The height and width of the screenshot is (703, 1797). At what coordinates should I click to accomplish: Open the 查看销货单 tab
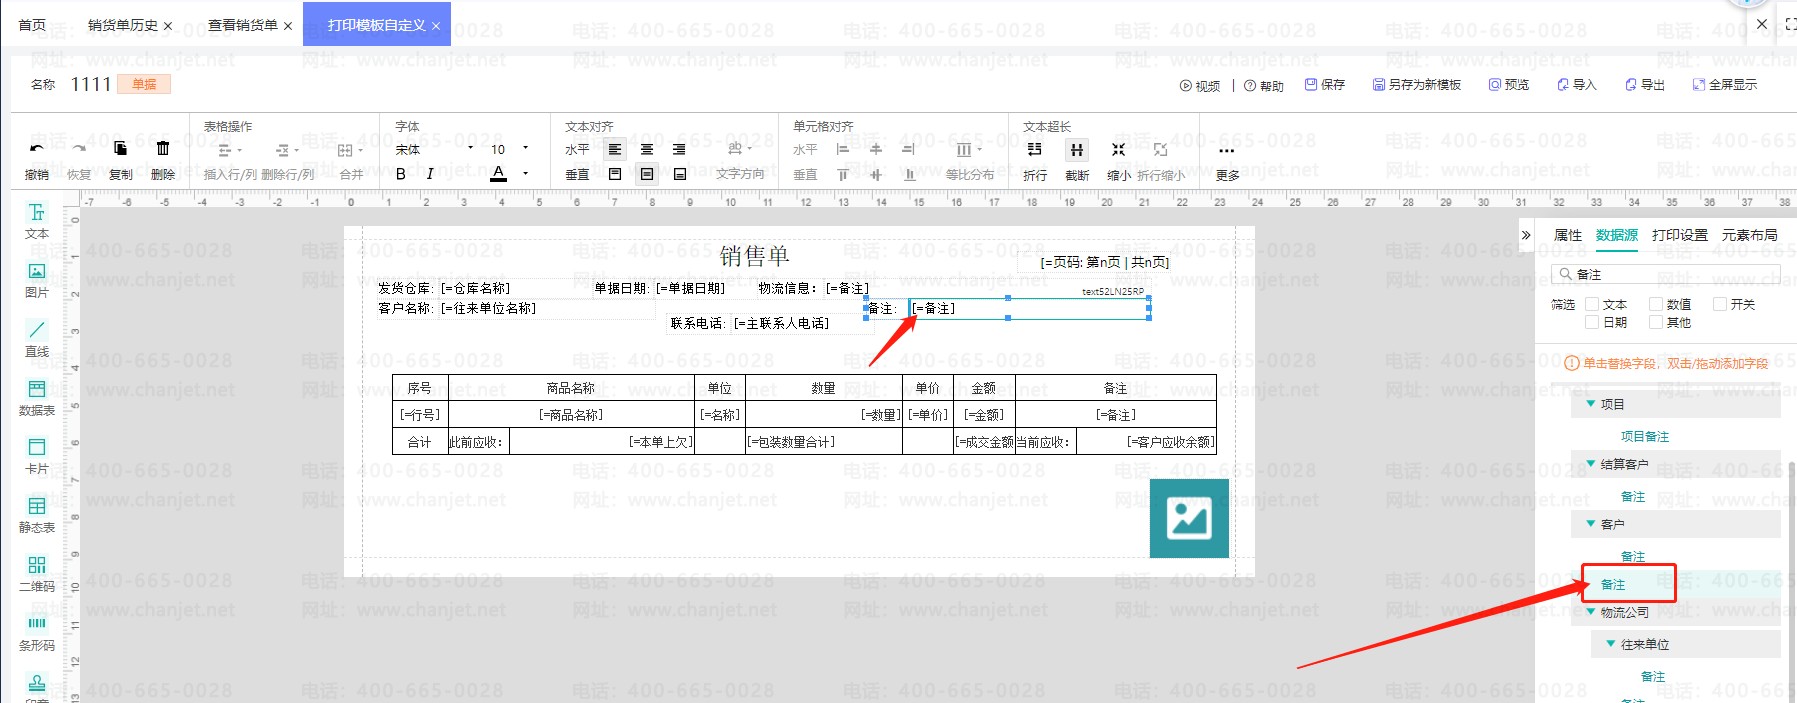[243, 25]
